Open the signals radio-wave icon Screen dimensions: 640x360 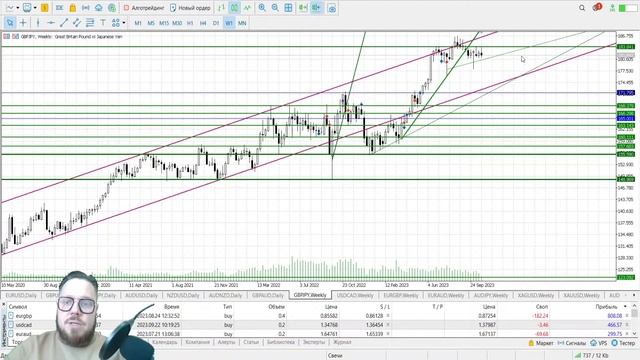click(86, 8)
